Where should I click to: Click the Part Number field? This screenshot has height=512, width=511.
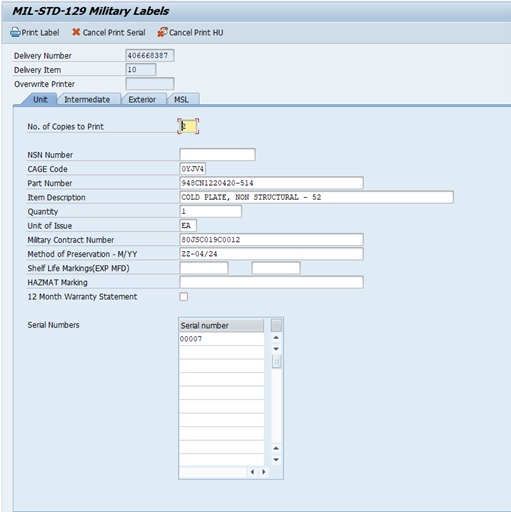pos(271,183)
